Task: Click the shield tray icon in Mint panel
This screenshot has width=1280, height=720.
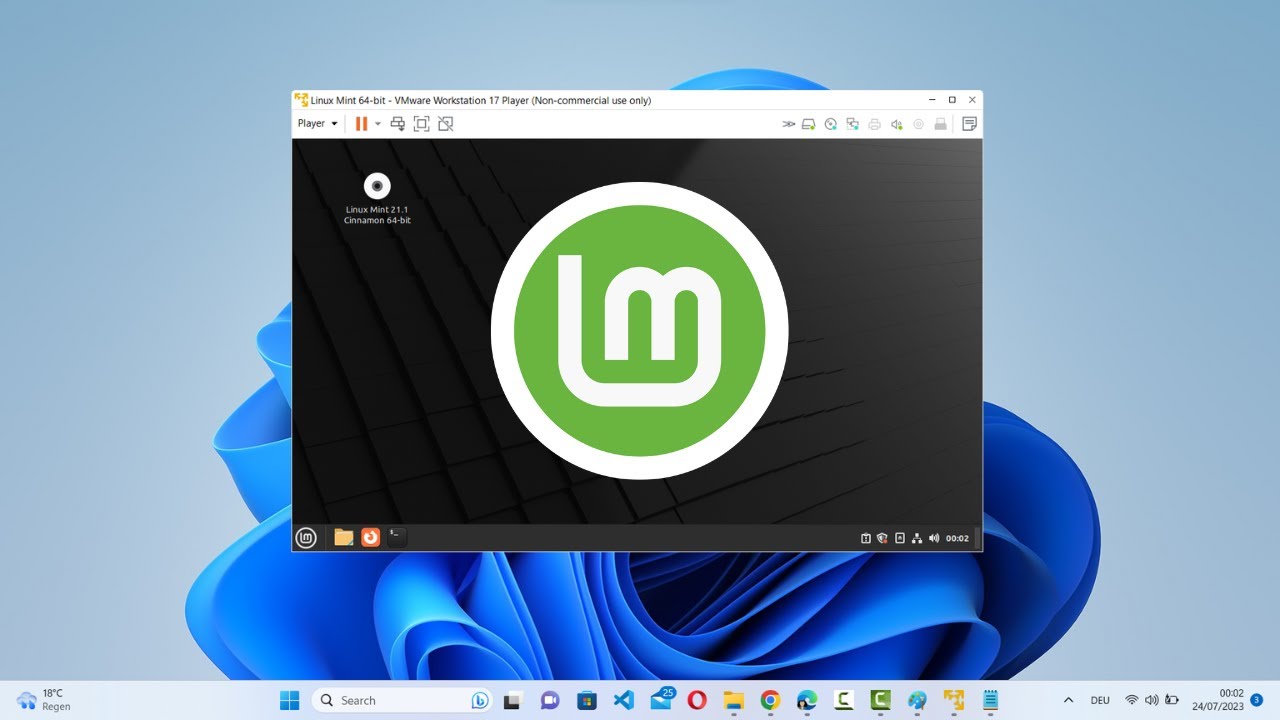Action: [883, 538]
